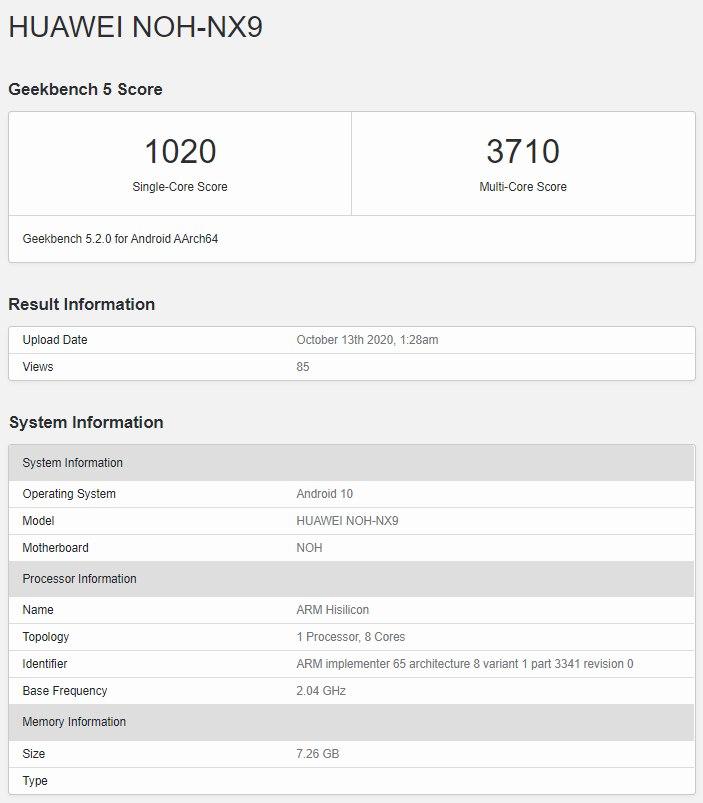The image size is (703, 803).
Task: Click the Android 10 operating system value
Action: (x=325, y=494)
